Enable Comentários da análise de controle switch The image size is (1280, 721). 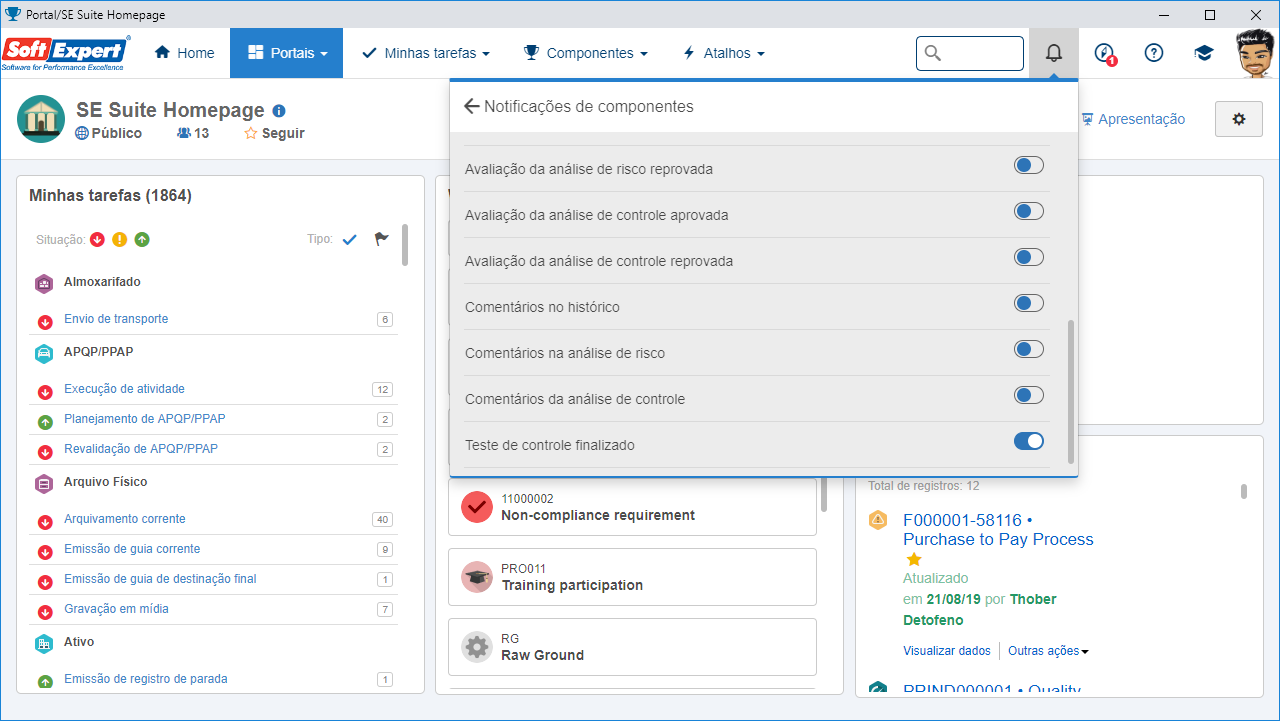click(x=1029, y=395)
